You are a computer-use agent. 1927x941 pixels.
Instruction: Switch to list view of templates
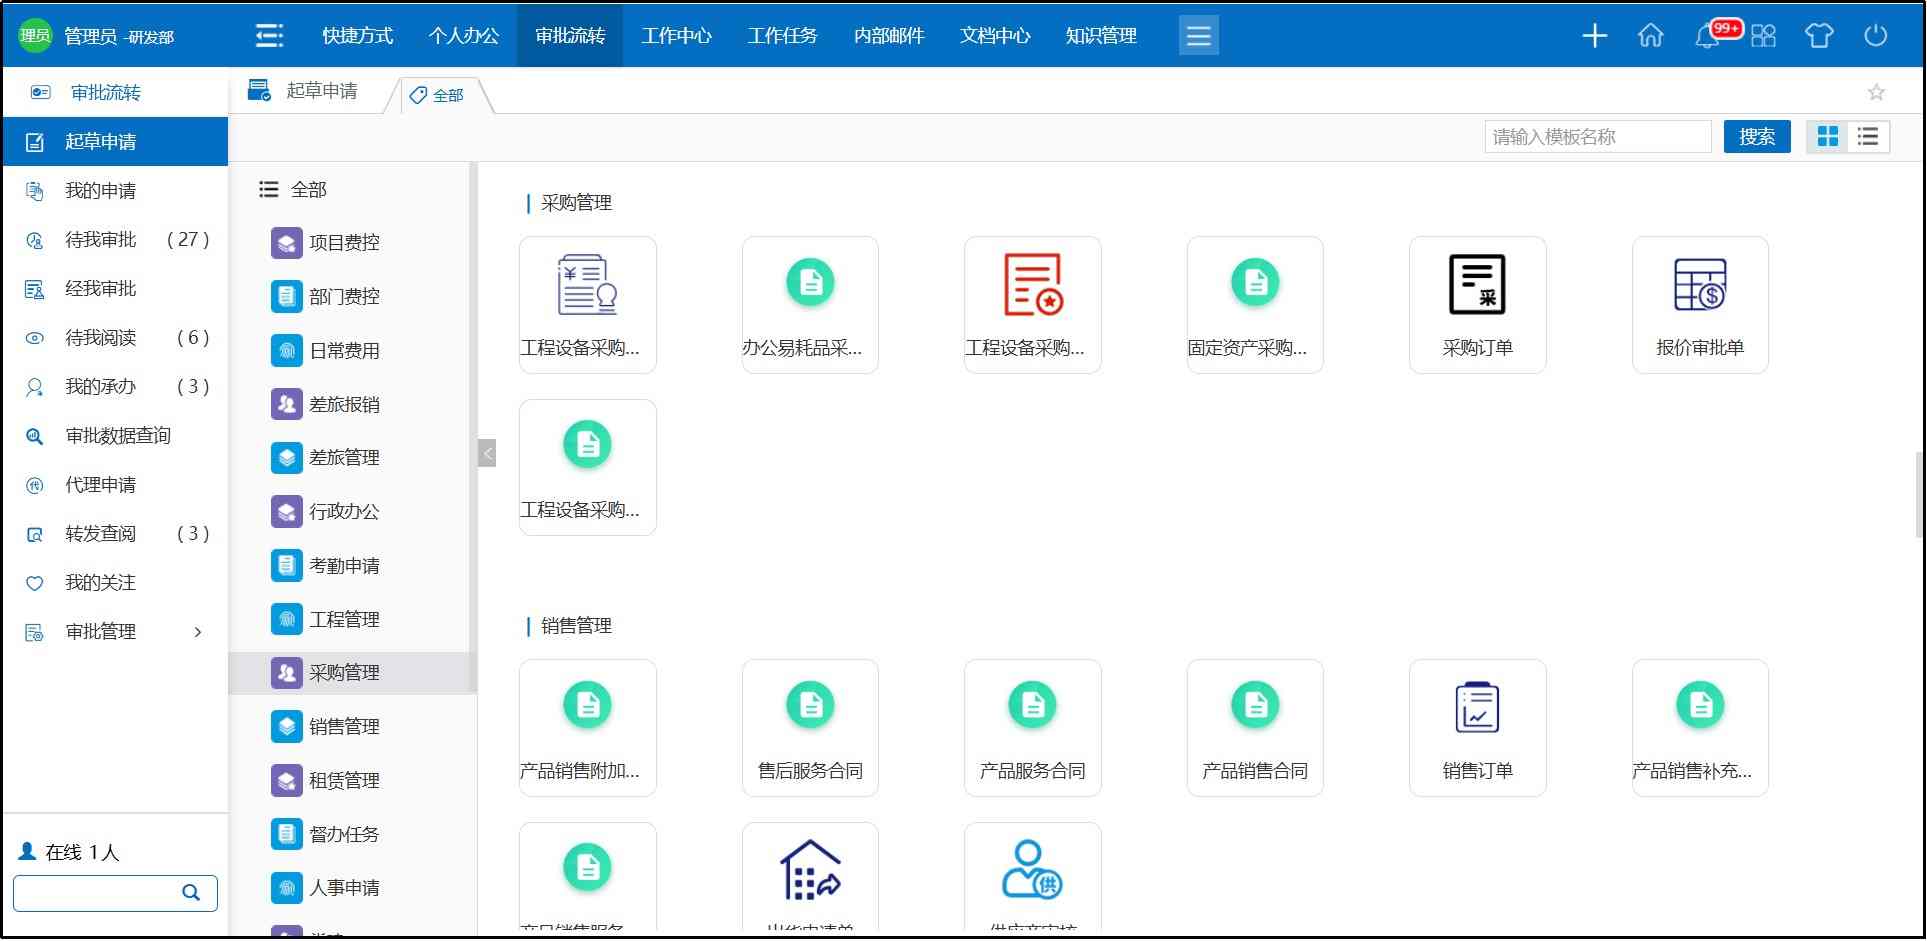click(x=1866, y=137)
